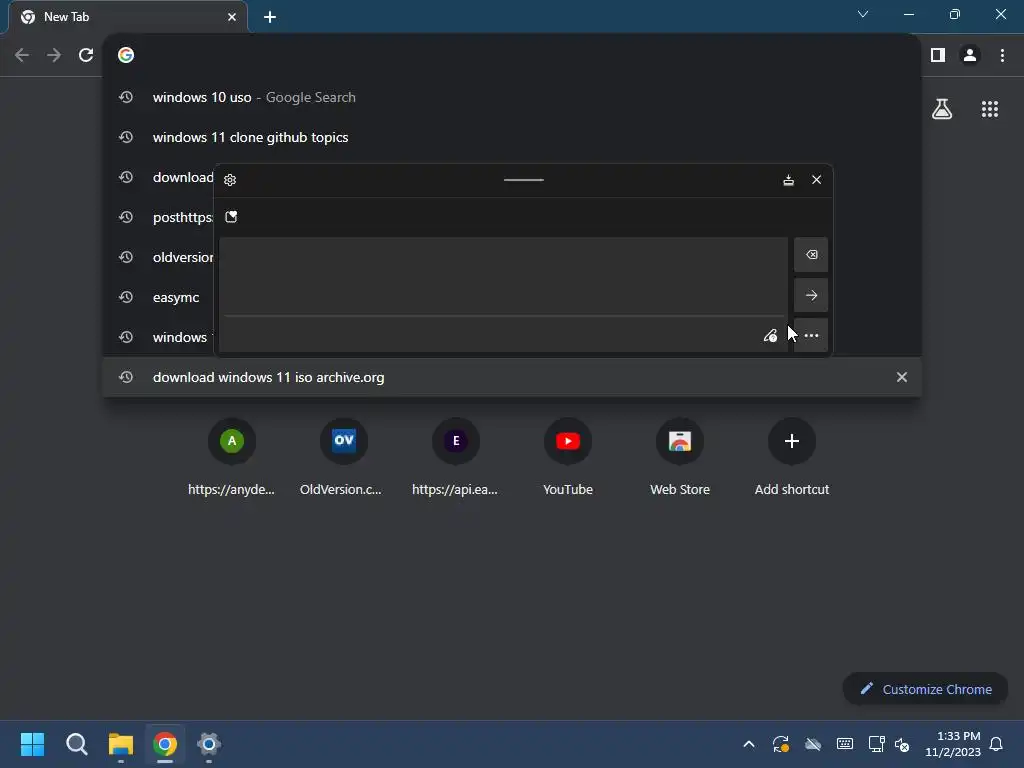This screenshot has width=1024, height=768.
Task: Open Settings from taskbar
Action: 209,744
